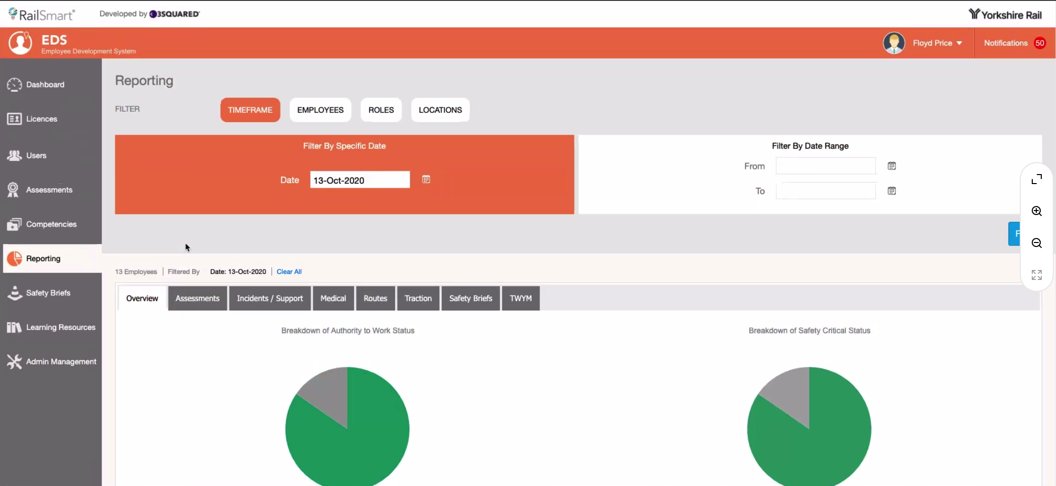The width and height of the screenshot is (1056, 486).
Task: Open the Traction tab
Action: pos(418,299)
